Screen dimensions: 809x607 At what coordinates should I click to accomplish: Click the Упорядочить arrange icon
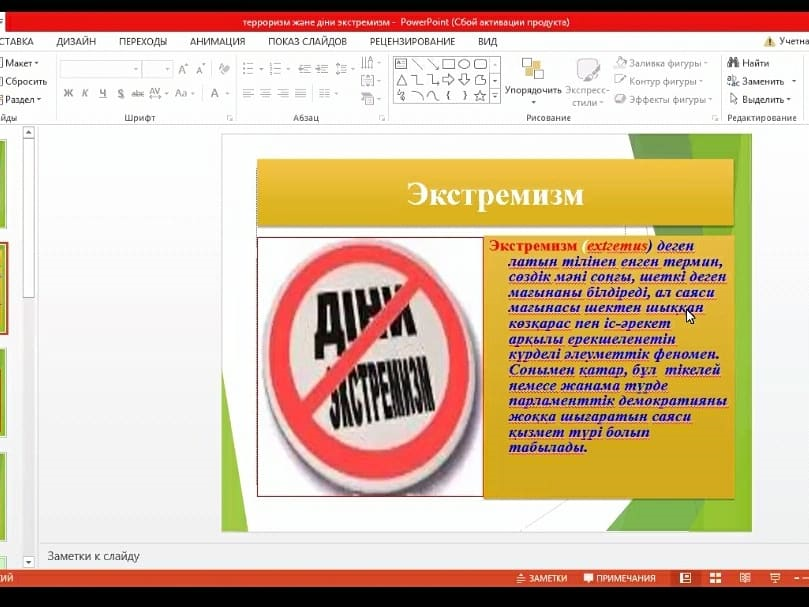coord(532,70)
